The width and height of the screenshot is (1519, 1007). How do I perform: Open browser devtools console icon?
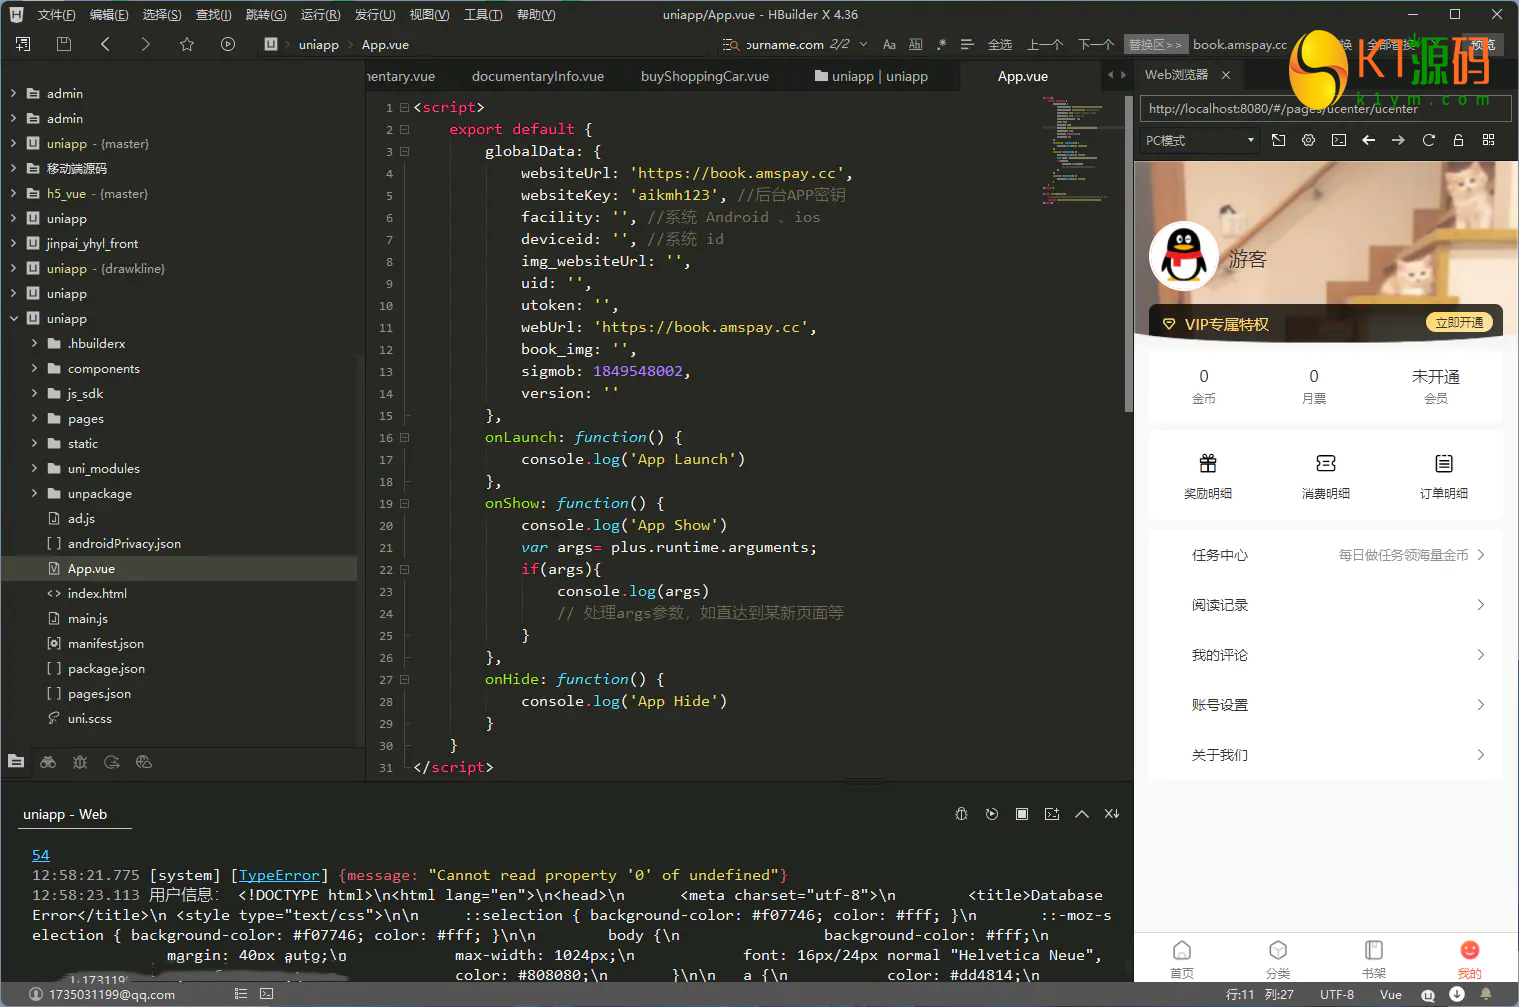tap(1338, 140)
